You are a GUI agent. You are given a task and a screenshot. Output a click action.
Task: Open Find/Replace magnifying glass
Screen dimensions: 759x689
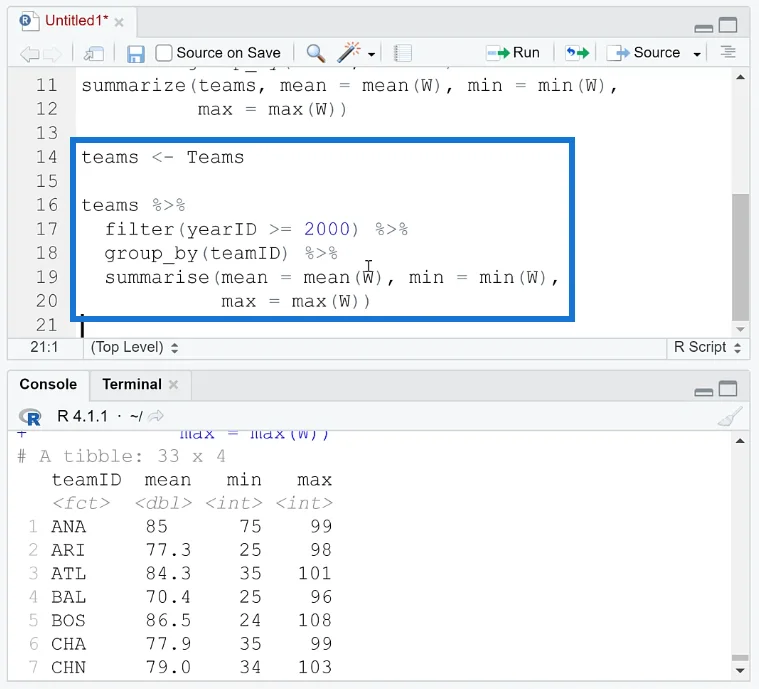(x=316, y=53)
